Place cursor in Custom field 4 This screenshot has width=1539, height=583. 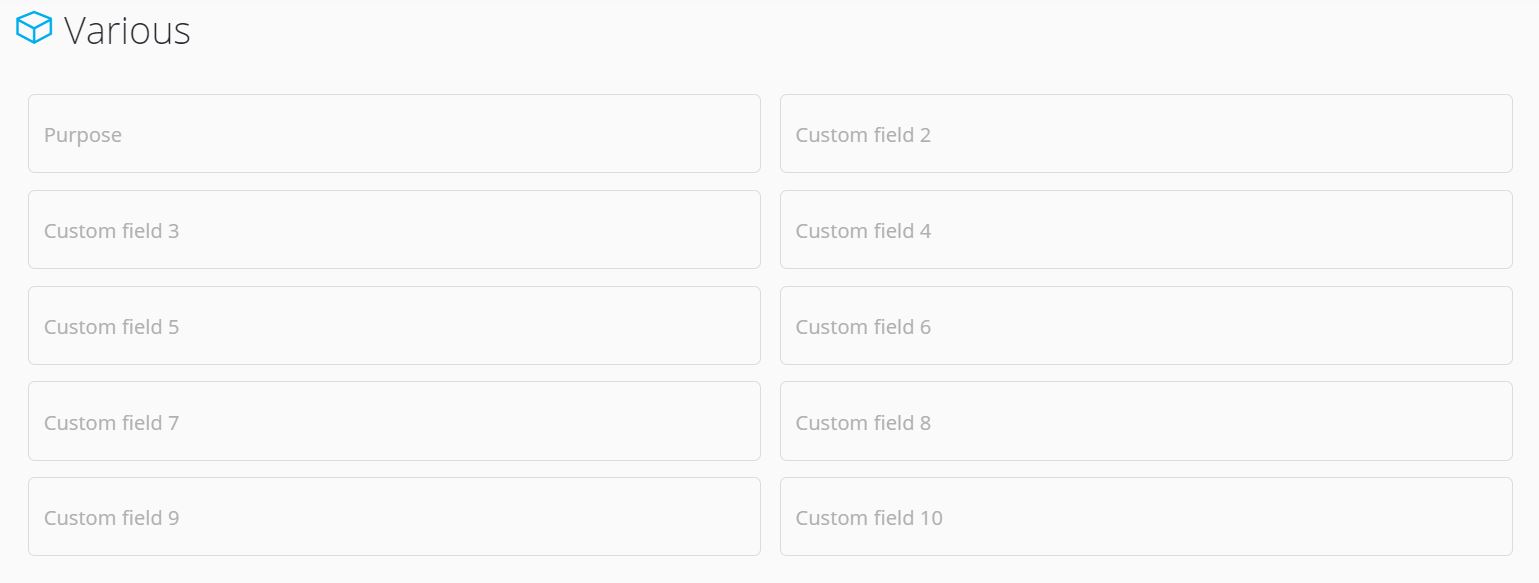[1146, 230]
